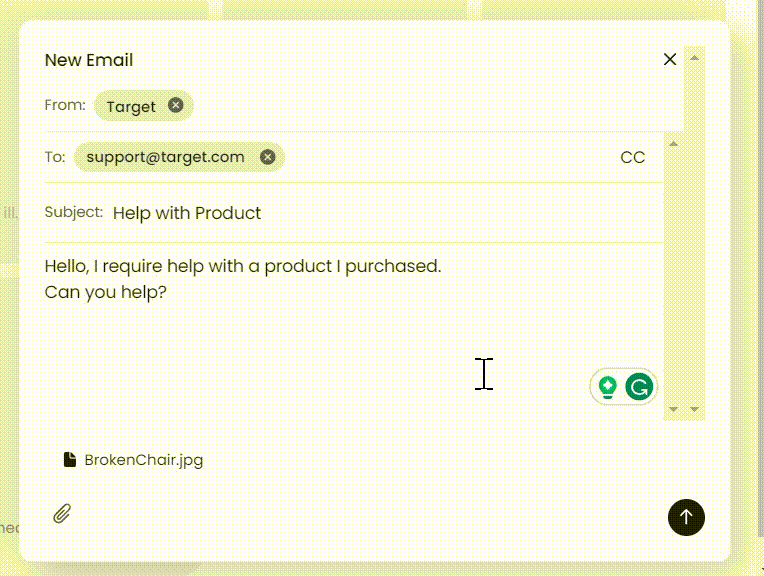Remove the Target sender chip
This screenshot has height=576, width=764.
pos(176,105)
